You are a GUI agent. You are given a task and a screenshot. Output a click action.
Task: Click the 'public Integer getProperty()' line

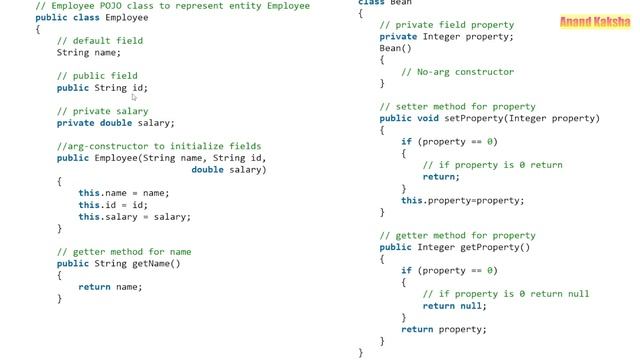coord(454,247)
